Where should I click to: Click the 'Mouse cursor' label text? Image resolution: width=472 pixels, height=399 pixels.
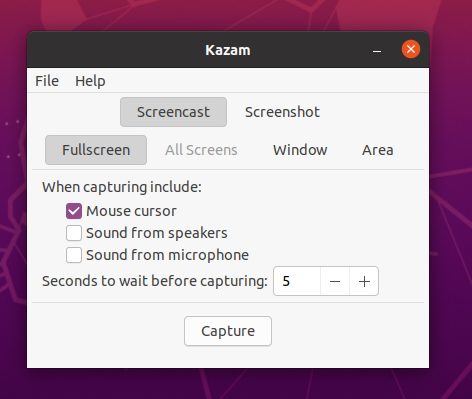click(131, 211)
